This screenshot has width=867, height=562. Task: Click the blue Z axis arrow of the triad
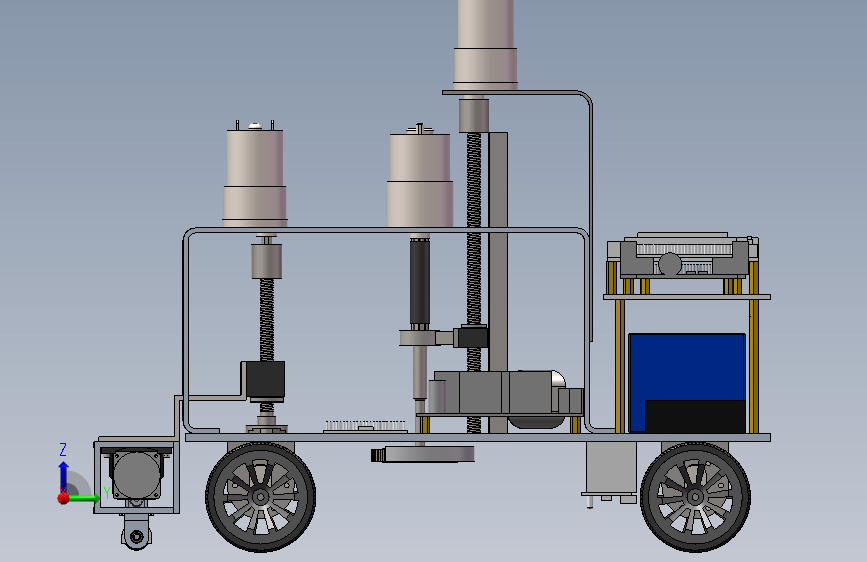(x=64, y=476)
